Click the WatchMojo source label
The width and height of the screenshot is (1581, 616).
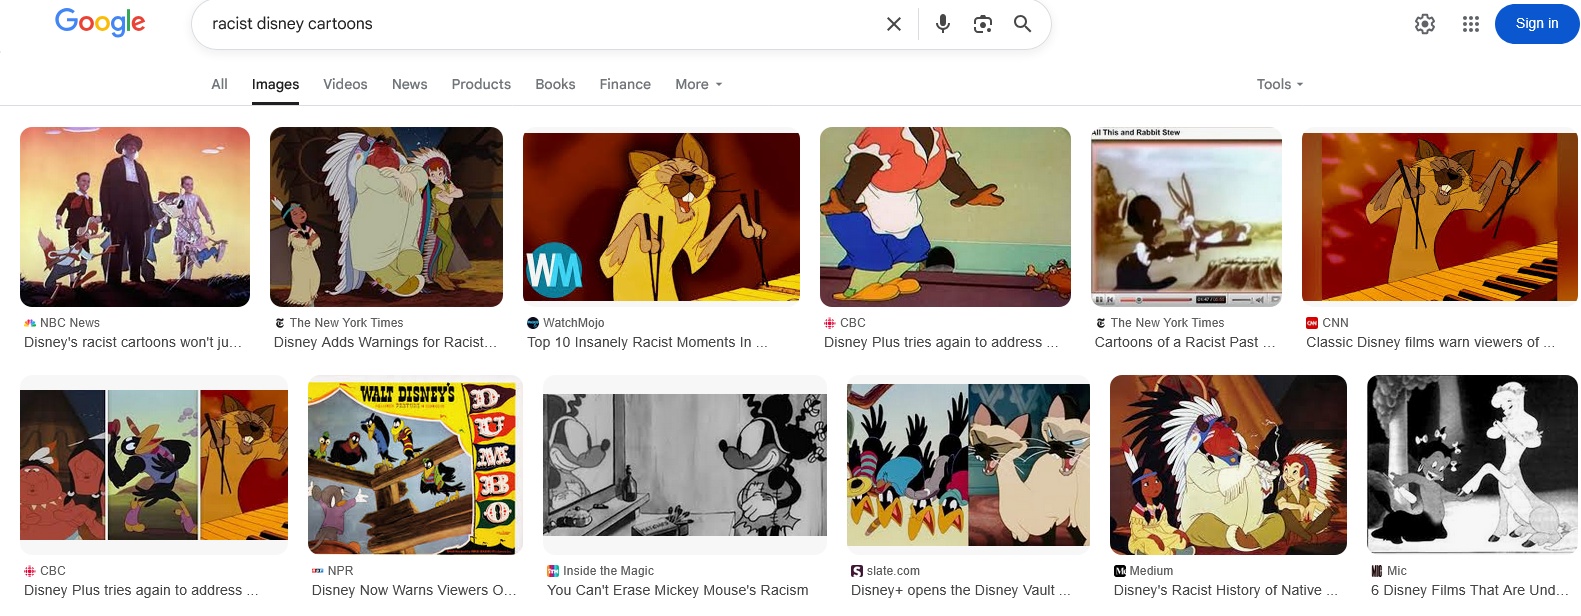point(574,323)
